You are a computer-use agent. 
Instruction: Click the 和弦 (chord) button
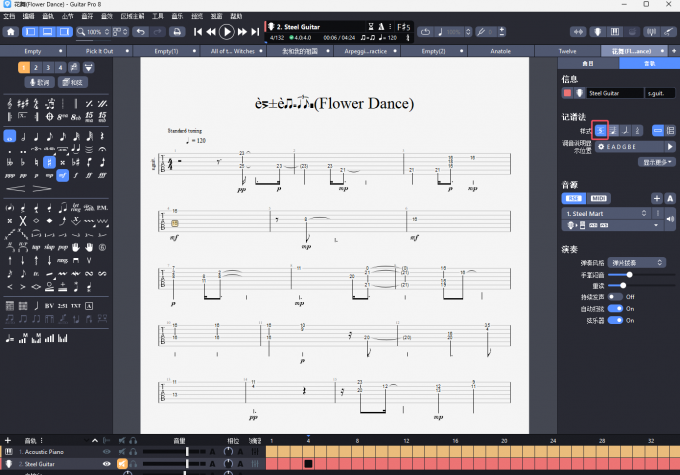point(72,82)
